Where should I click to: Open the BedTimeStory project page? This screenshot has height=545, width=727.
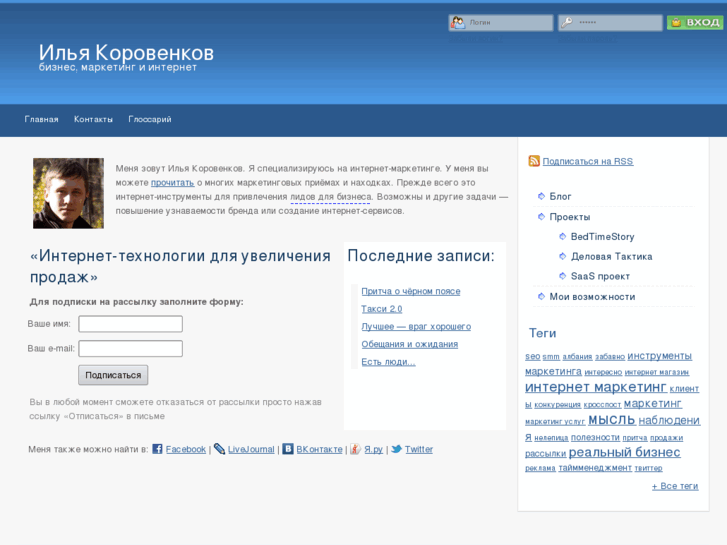click(x=602, y=237)
